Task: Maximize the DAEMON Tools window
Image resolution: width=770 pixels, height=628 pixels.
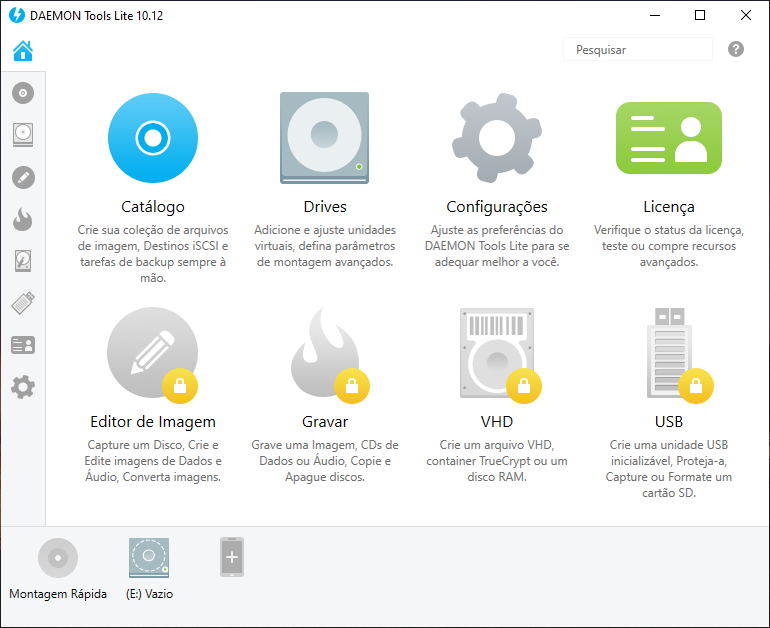Action: tap(700, 15)
